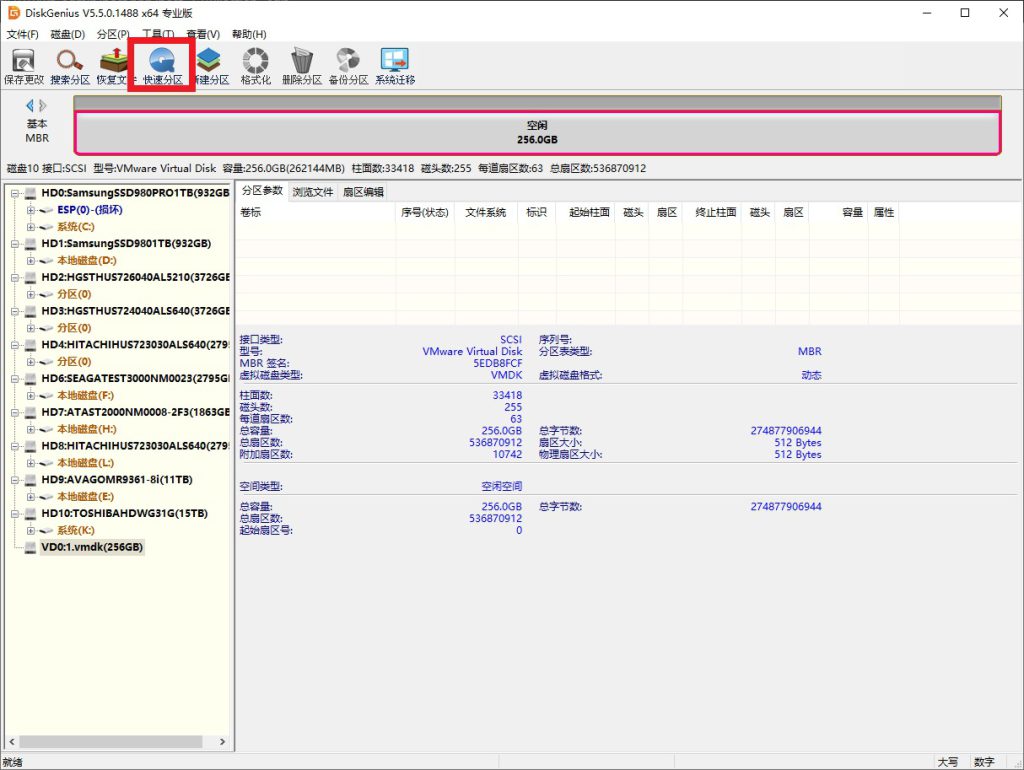Switch to the 扇区编辑 tab
The height and width of the screenshot is (770, 1024).
(x=363, y=192)
